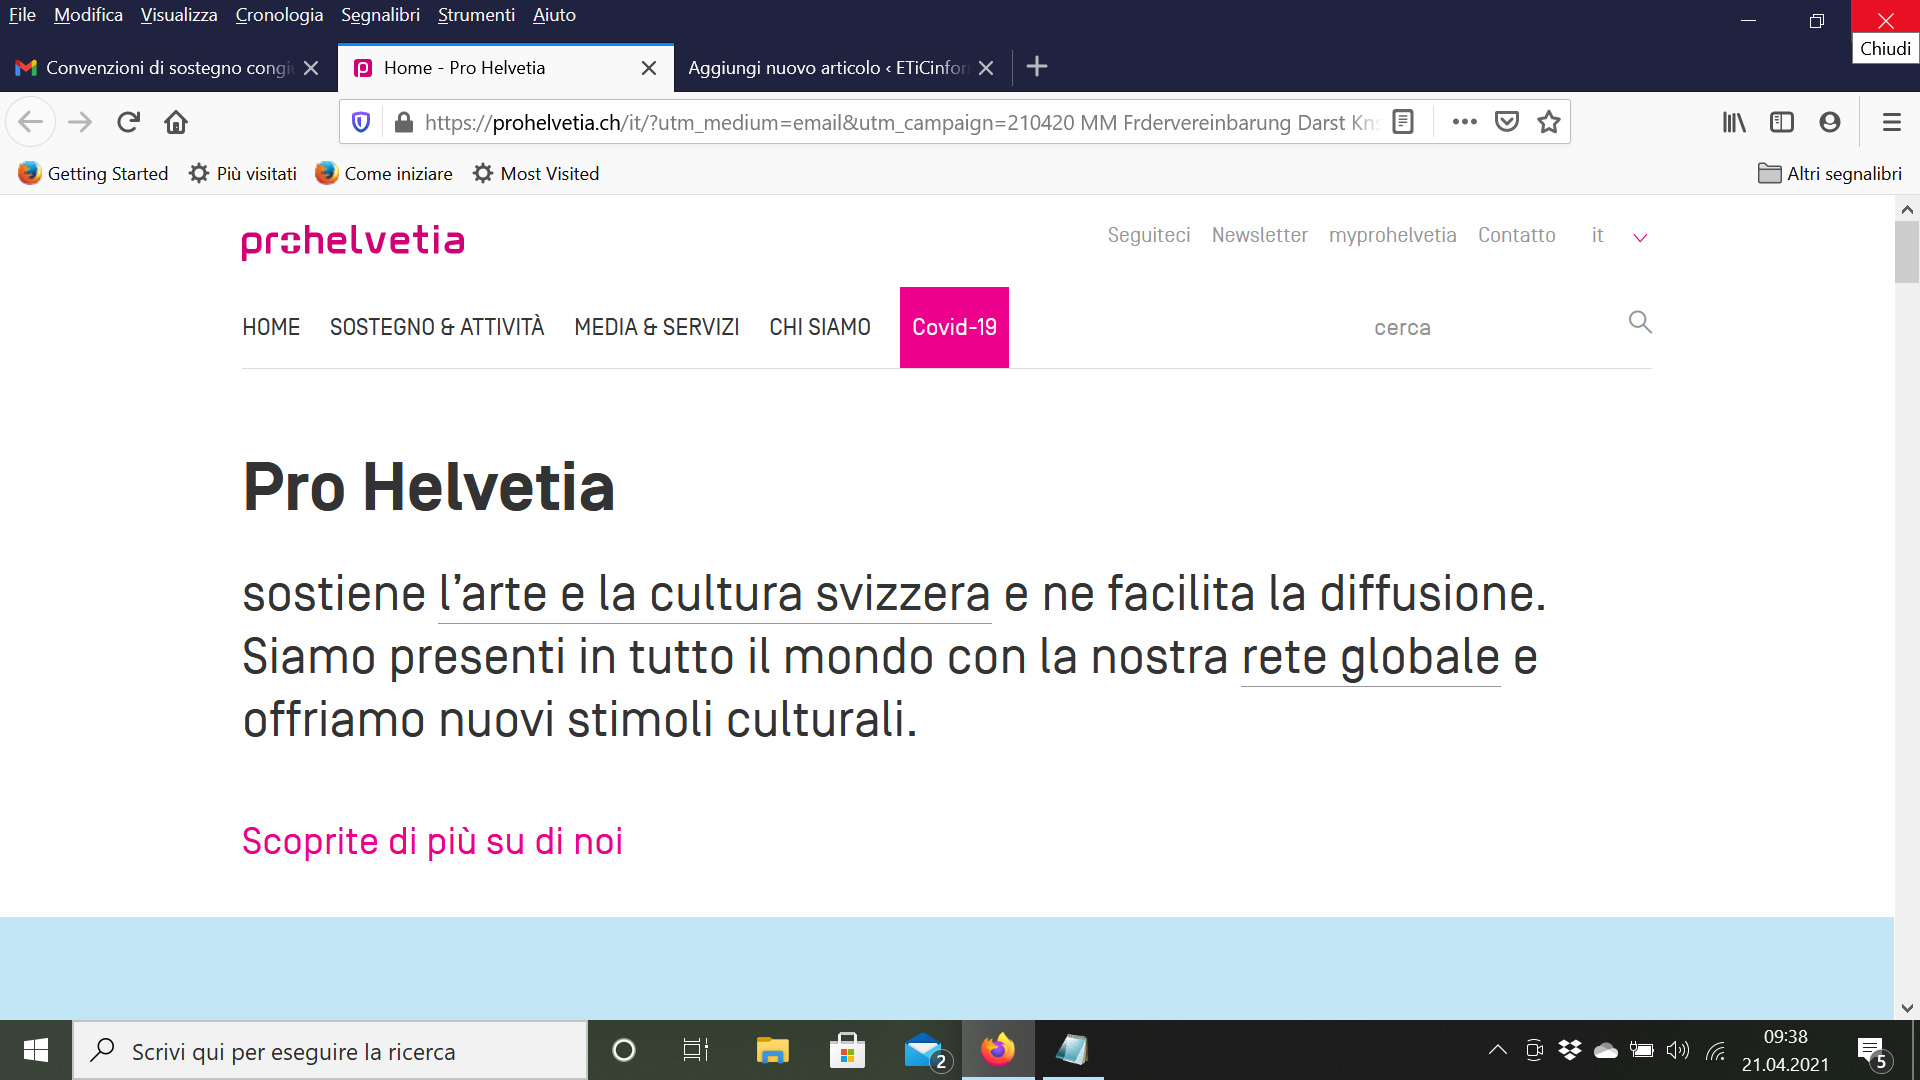Follow the rete globale link

click(x=1370, y=657)
